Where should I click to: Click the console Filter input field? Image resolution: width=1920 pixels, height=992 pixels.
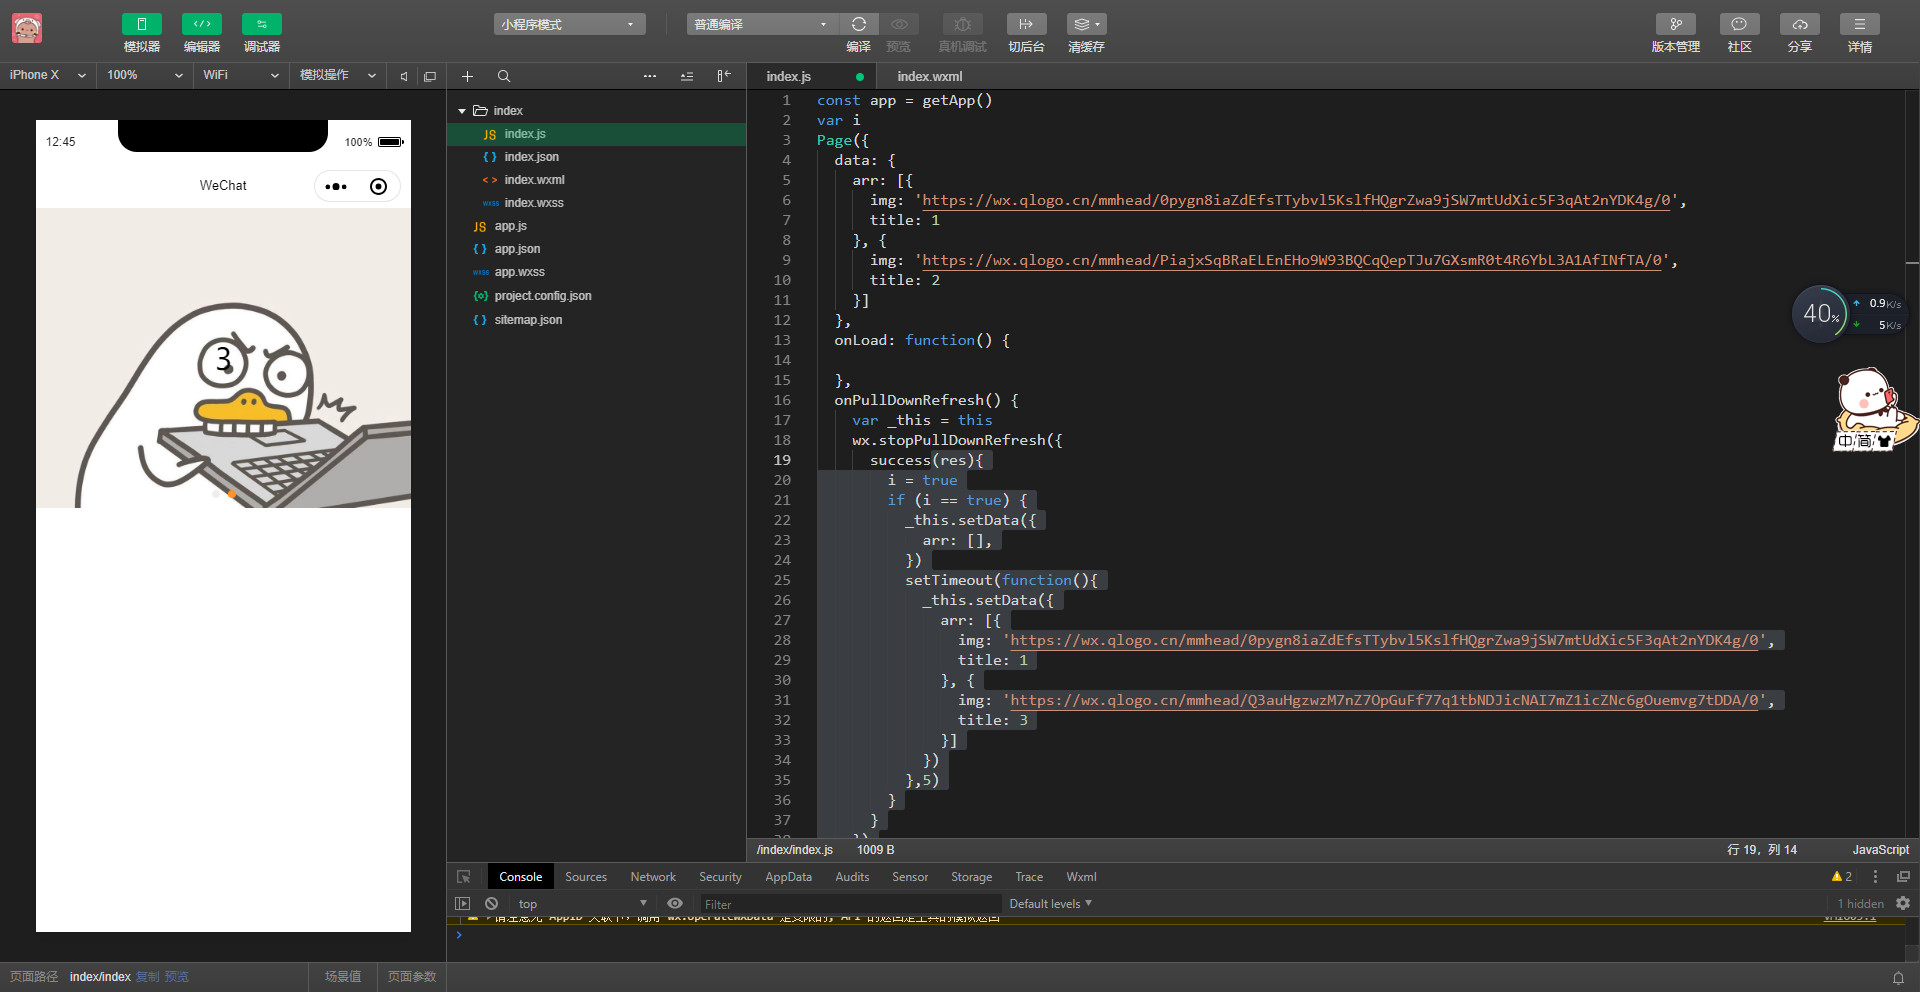point(850,904)
